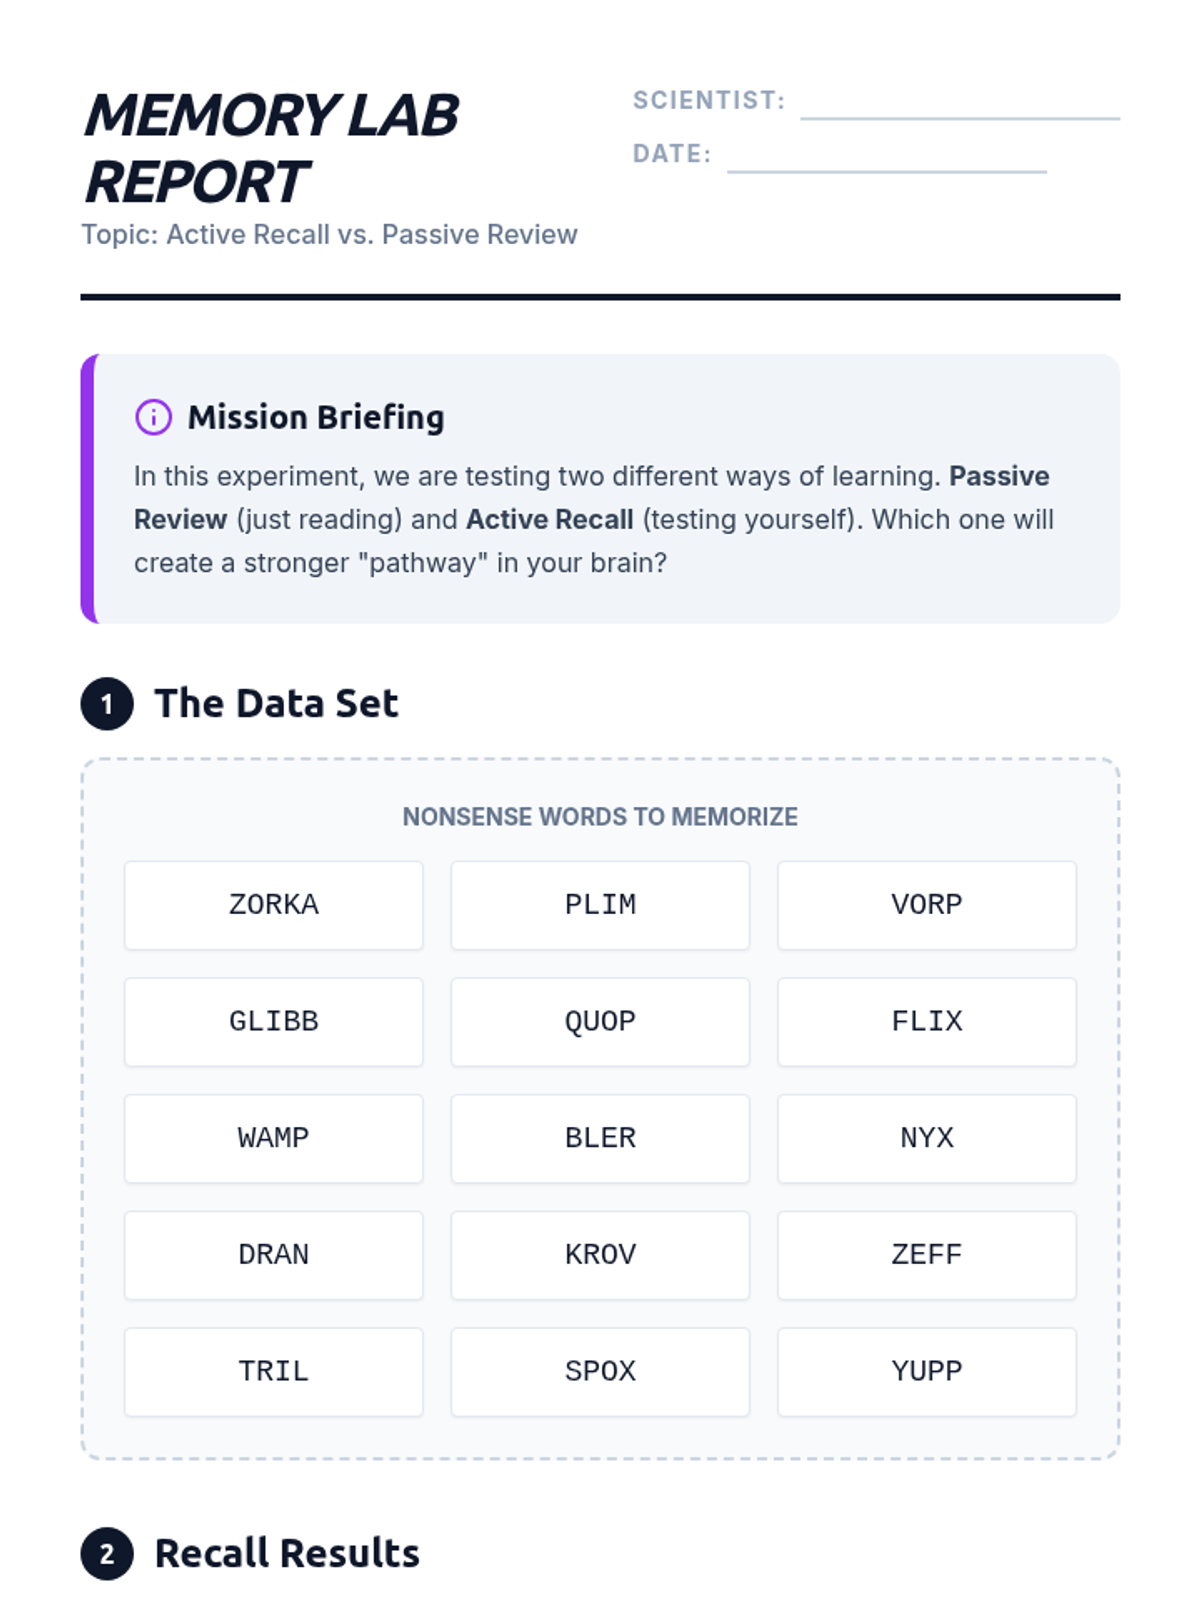This screenshot has width=1200, height=1600.
Task: Choose the GLIBB word card
Action: (273, 1022)
